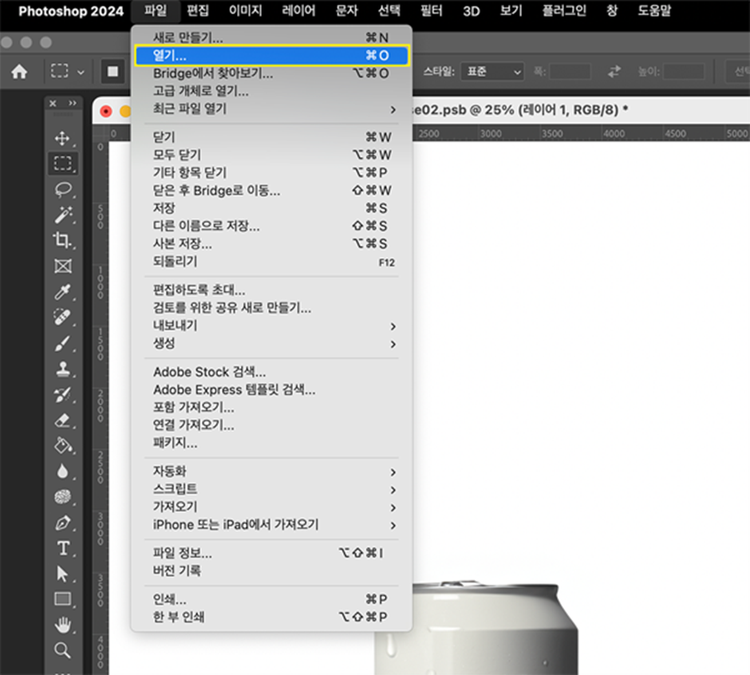Select the Pen tool
The height and width of the screenshot is (675, 750).
pos(63,523)
